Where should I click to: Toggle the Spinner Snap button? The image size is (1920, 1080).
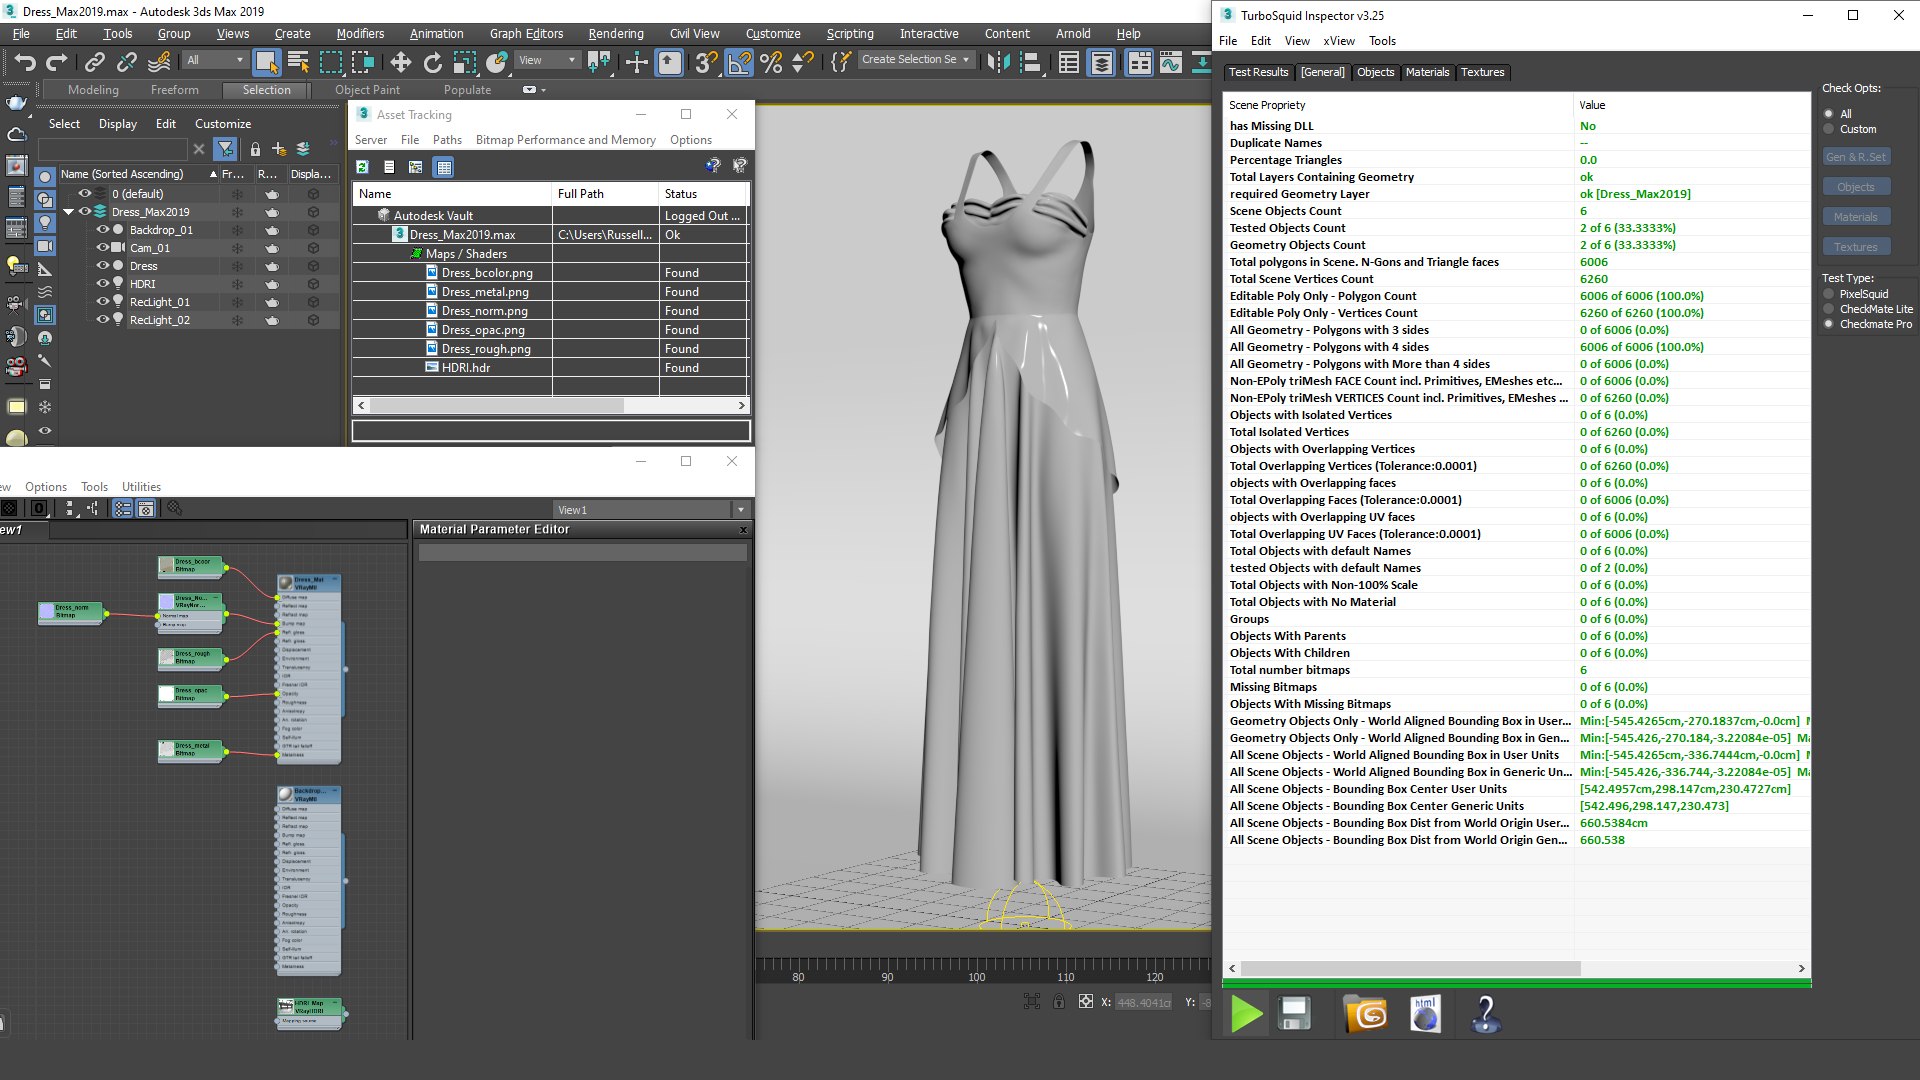[x=802, y=62]
